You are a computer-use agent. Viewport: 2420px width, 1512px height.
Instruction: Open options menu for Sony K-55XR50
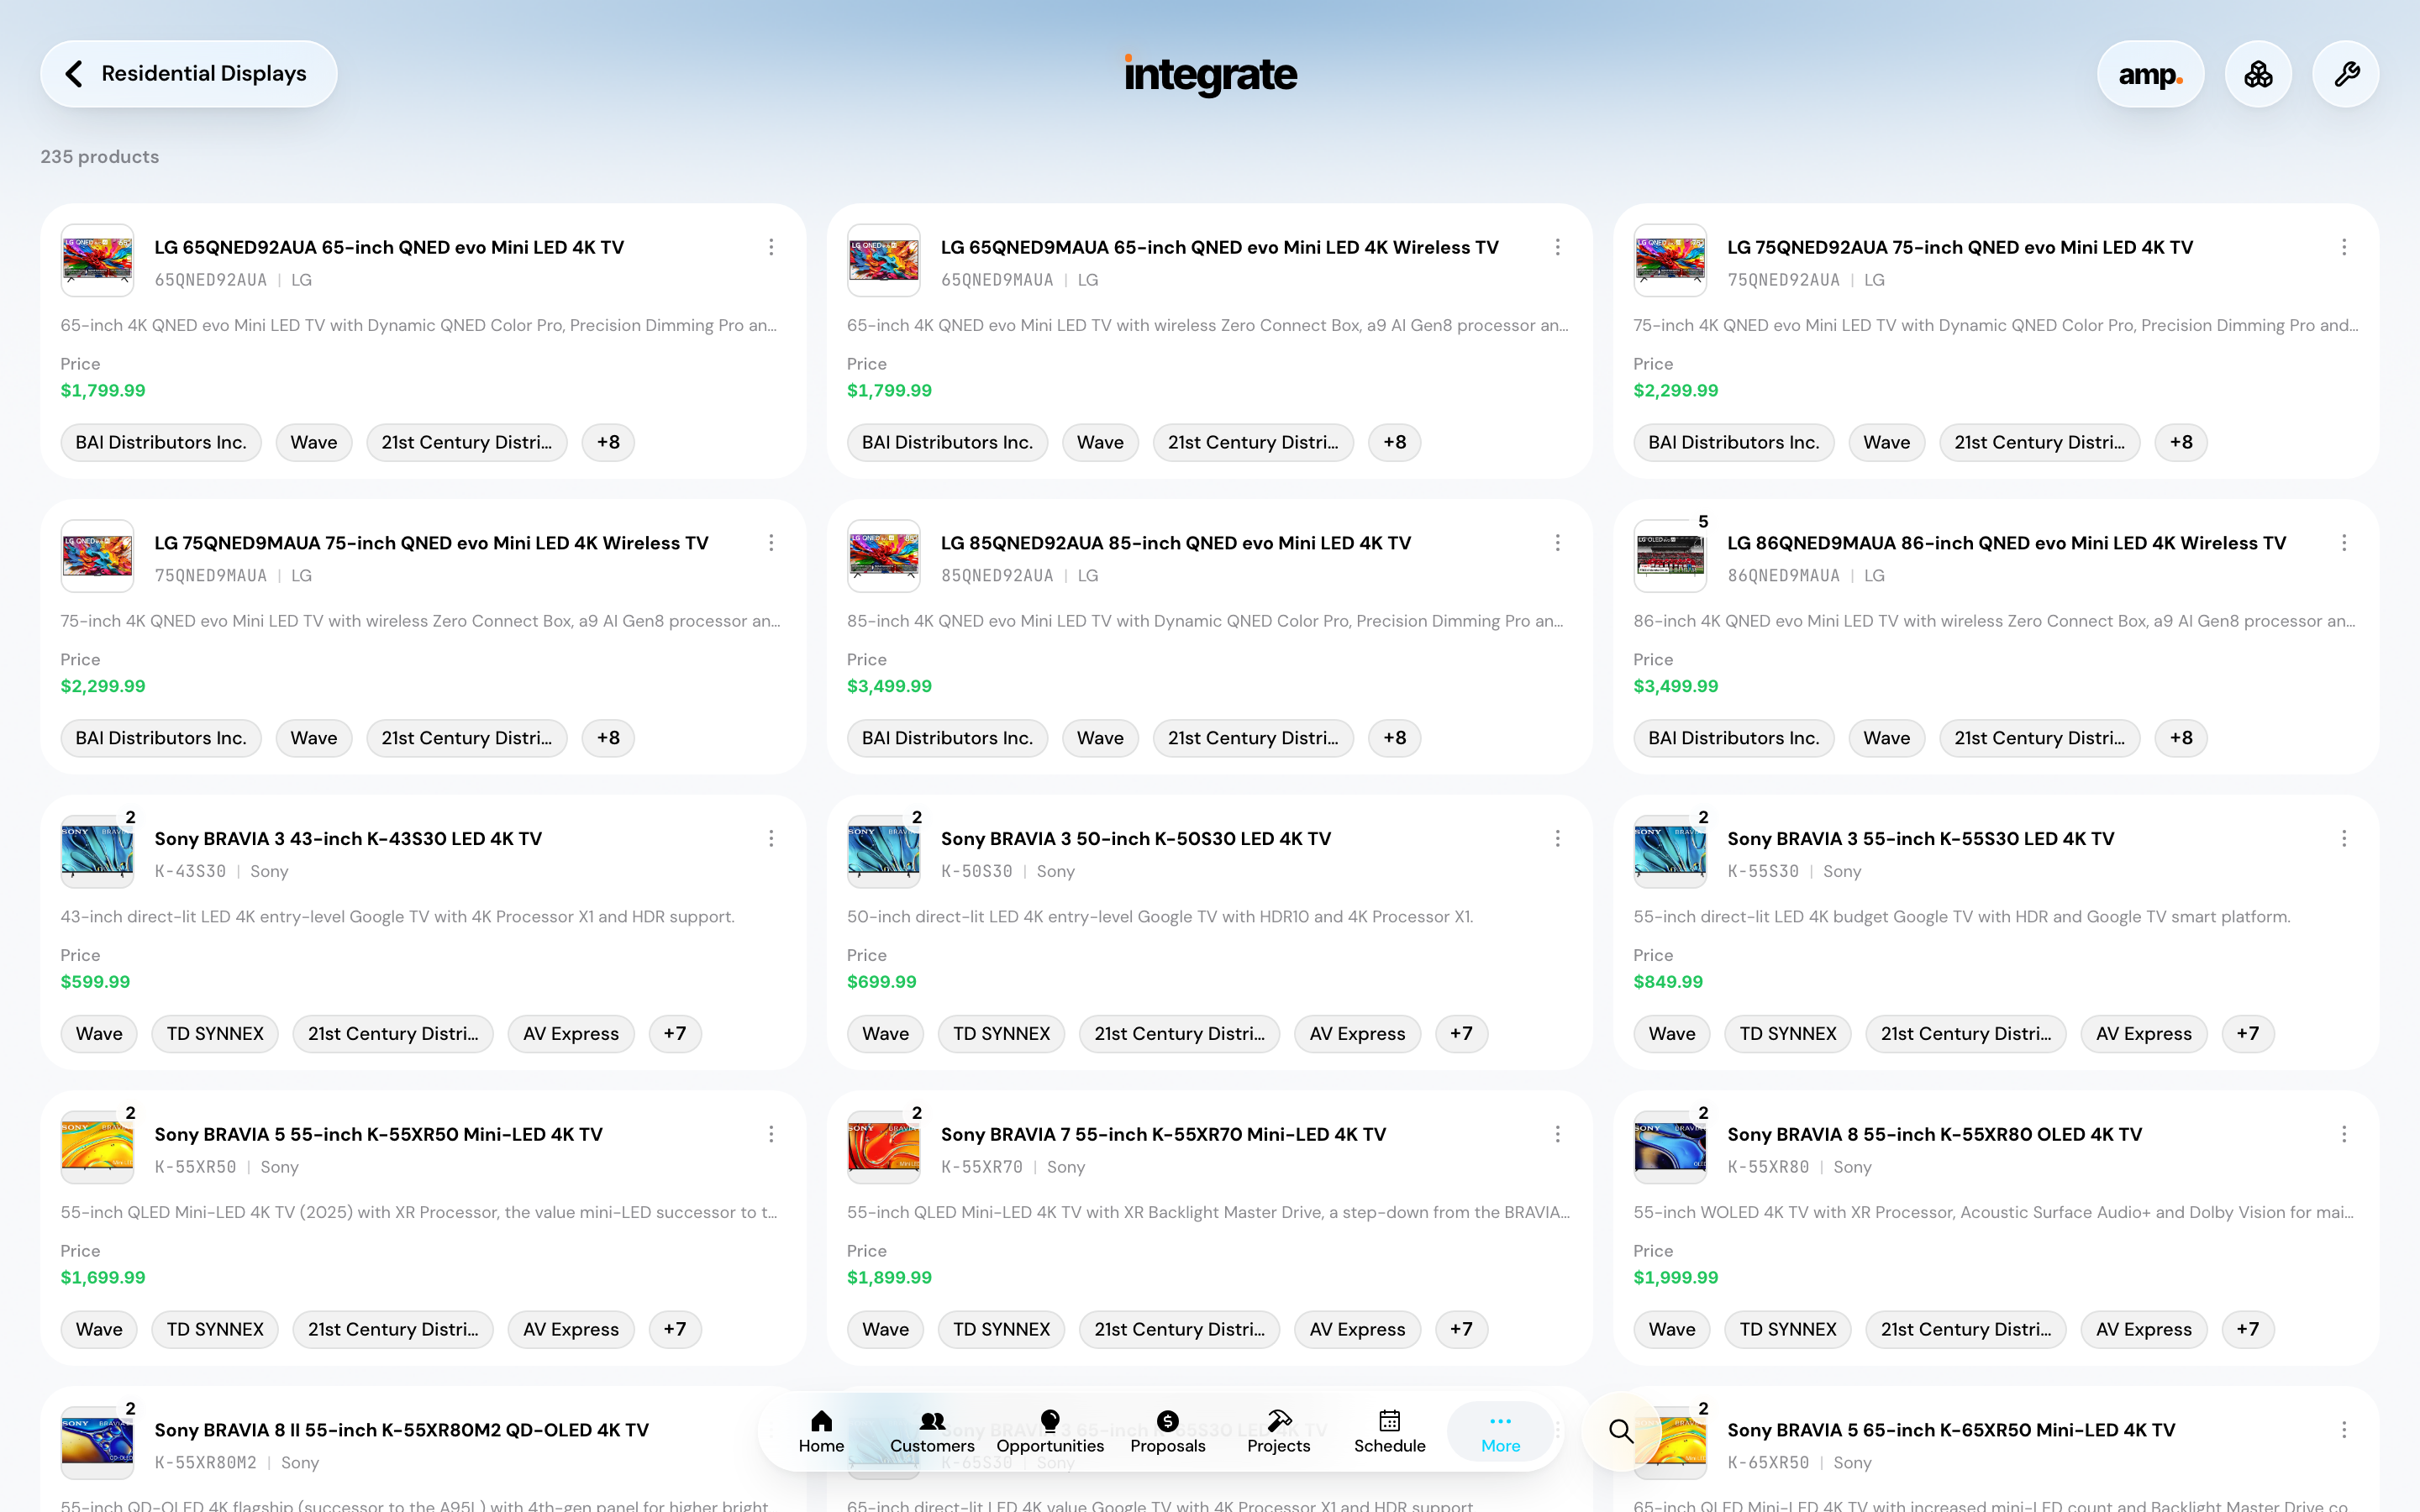tap(771, 1134)
